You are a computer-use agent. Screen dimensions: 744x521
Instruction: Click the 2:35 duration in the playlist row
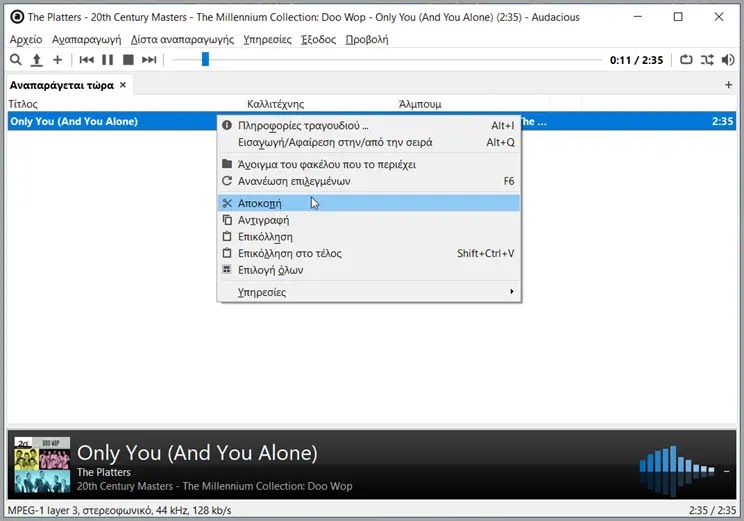[x=722, y=121]
